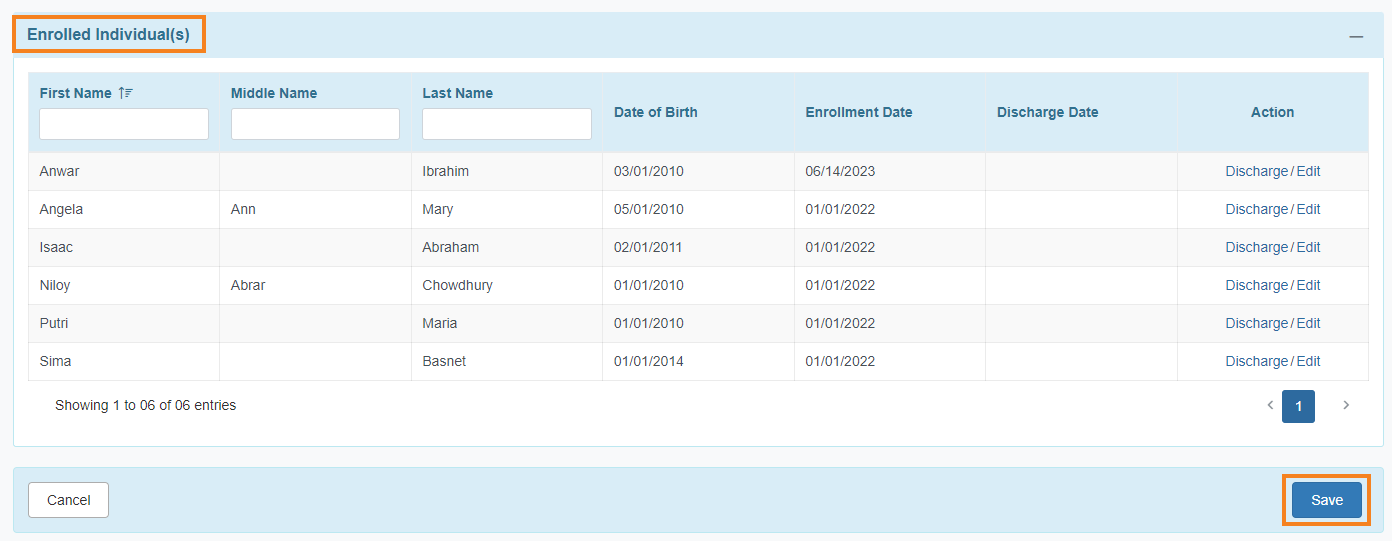Edit Anwar Ibrahim's enrollment
This screenshot has height=541, width=1392.
point(1308,171)
